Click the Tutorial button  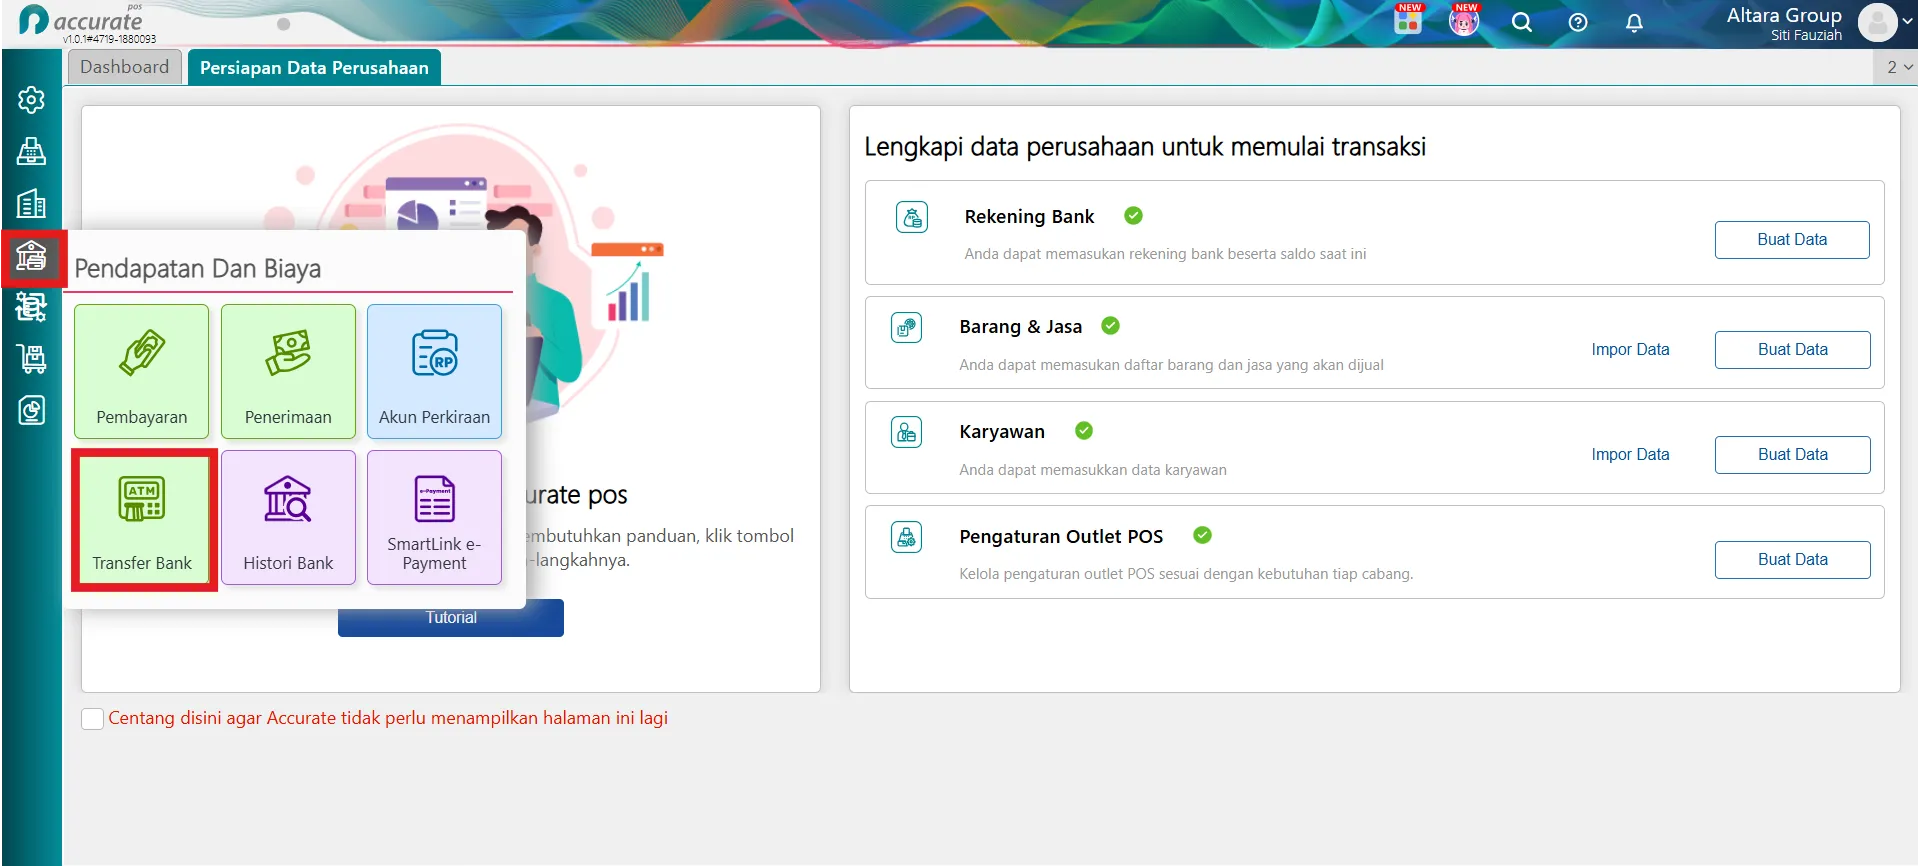pos(451,618)
